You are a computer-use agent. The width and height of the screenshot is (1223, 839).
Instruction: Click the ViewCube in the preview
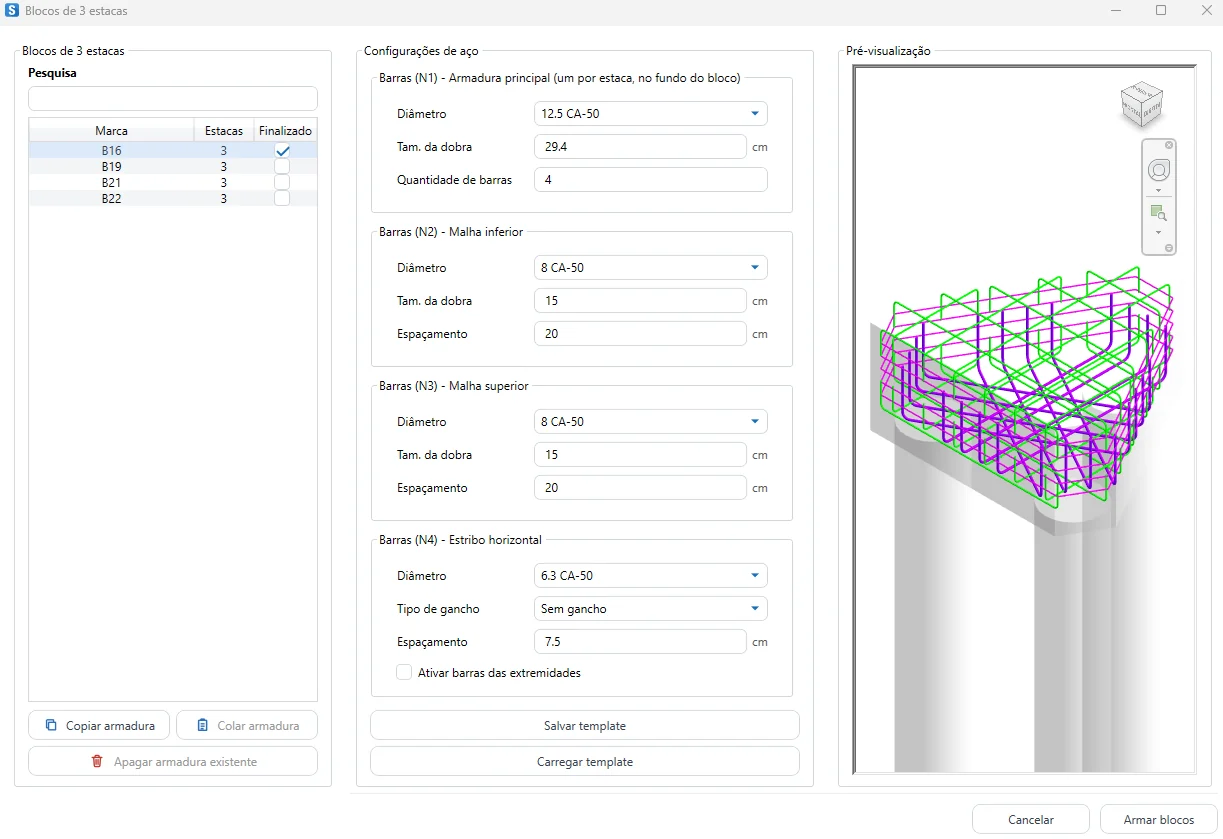(1141, 103)
